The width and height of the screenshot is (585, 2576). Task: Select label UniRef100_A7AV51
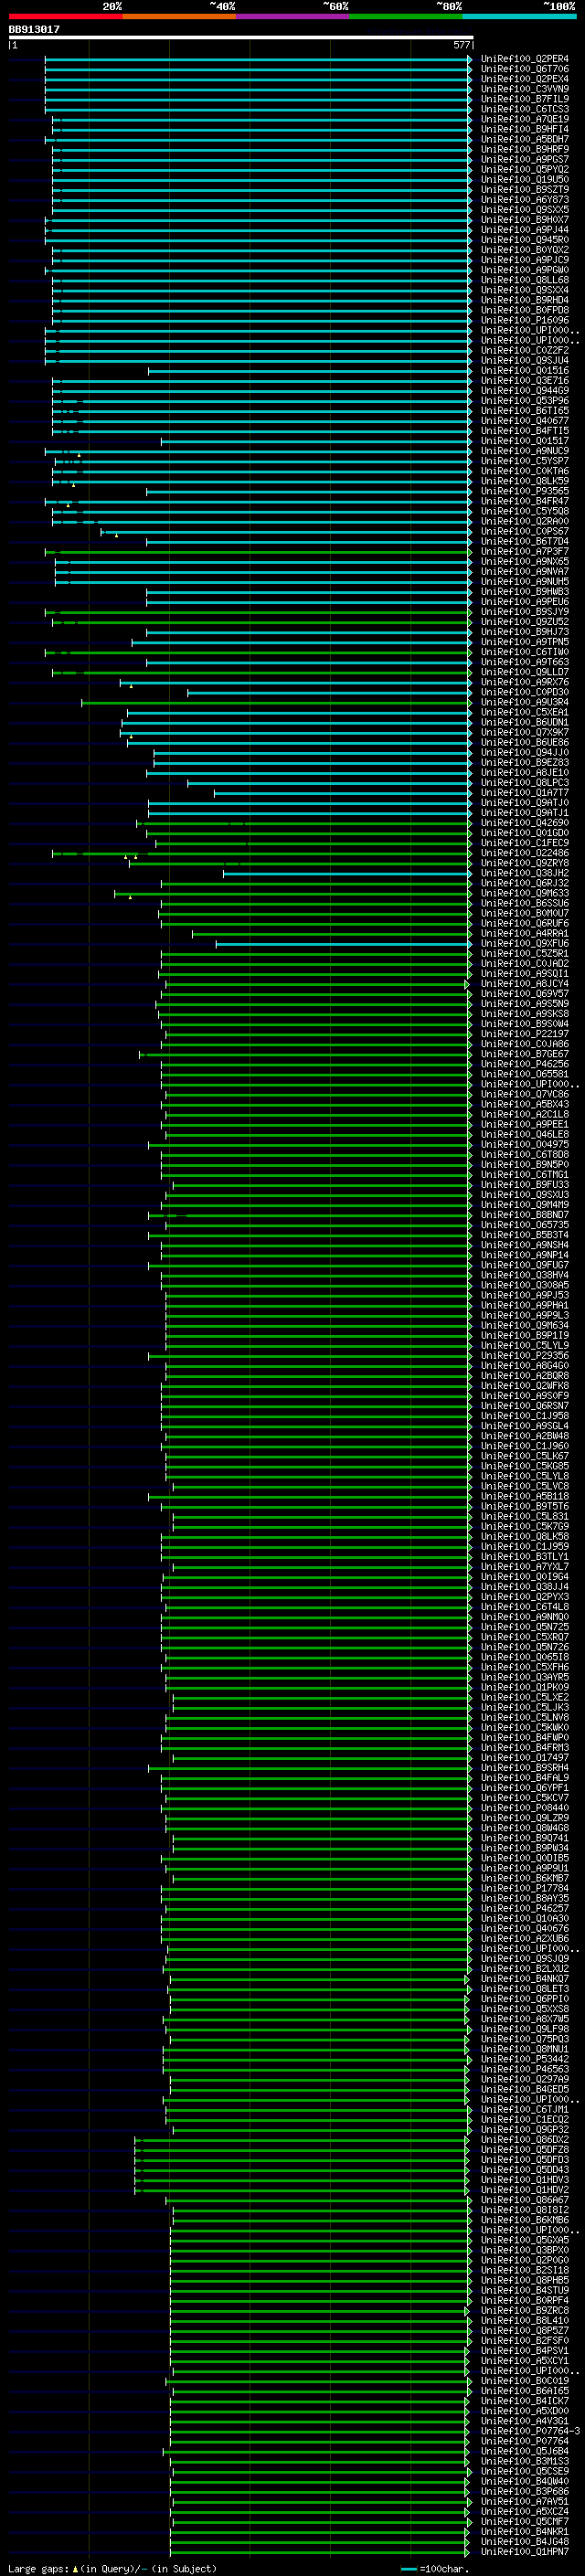[x=524, y=2500]
